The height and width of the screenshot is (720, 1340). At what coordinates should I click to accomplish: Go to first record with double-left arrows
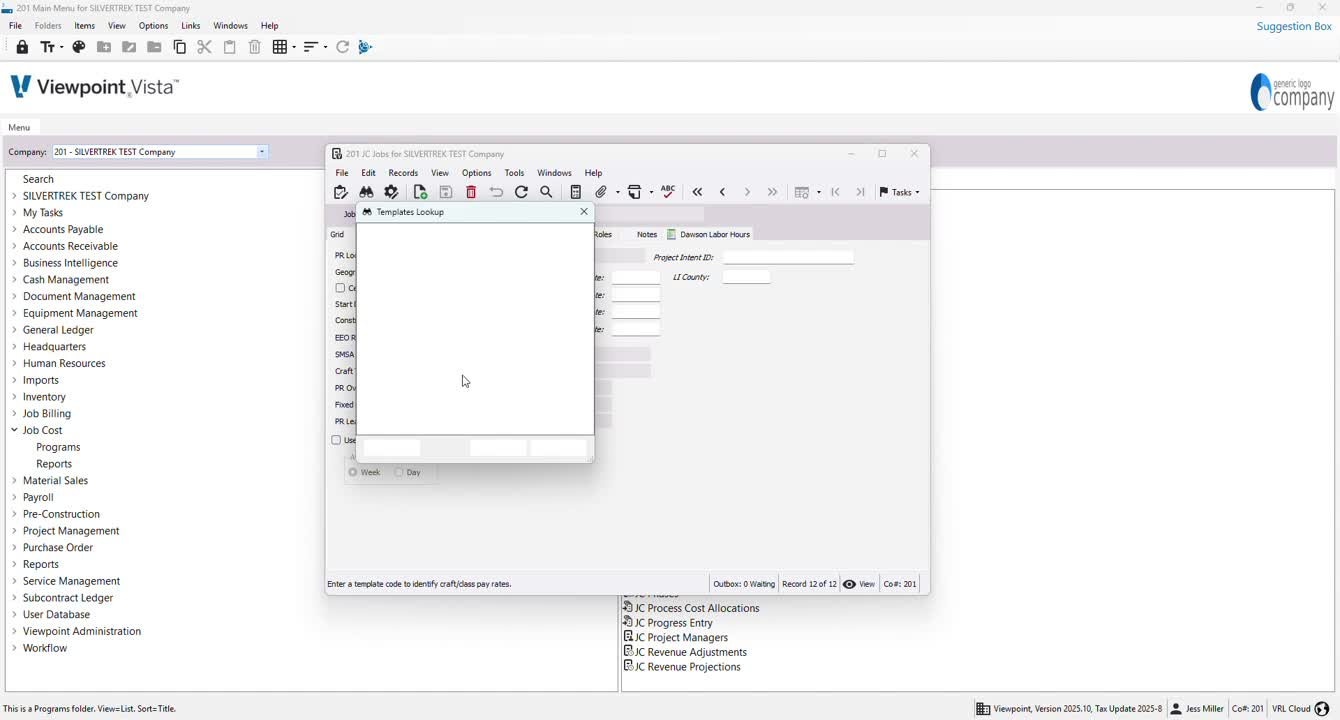[697, 192]
